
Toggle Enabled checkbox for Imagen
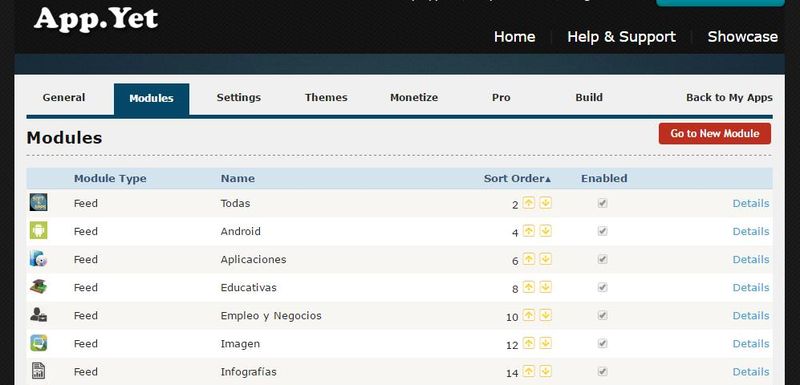pyautogui.click(x=603, y=343)
